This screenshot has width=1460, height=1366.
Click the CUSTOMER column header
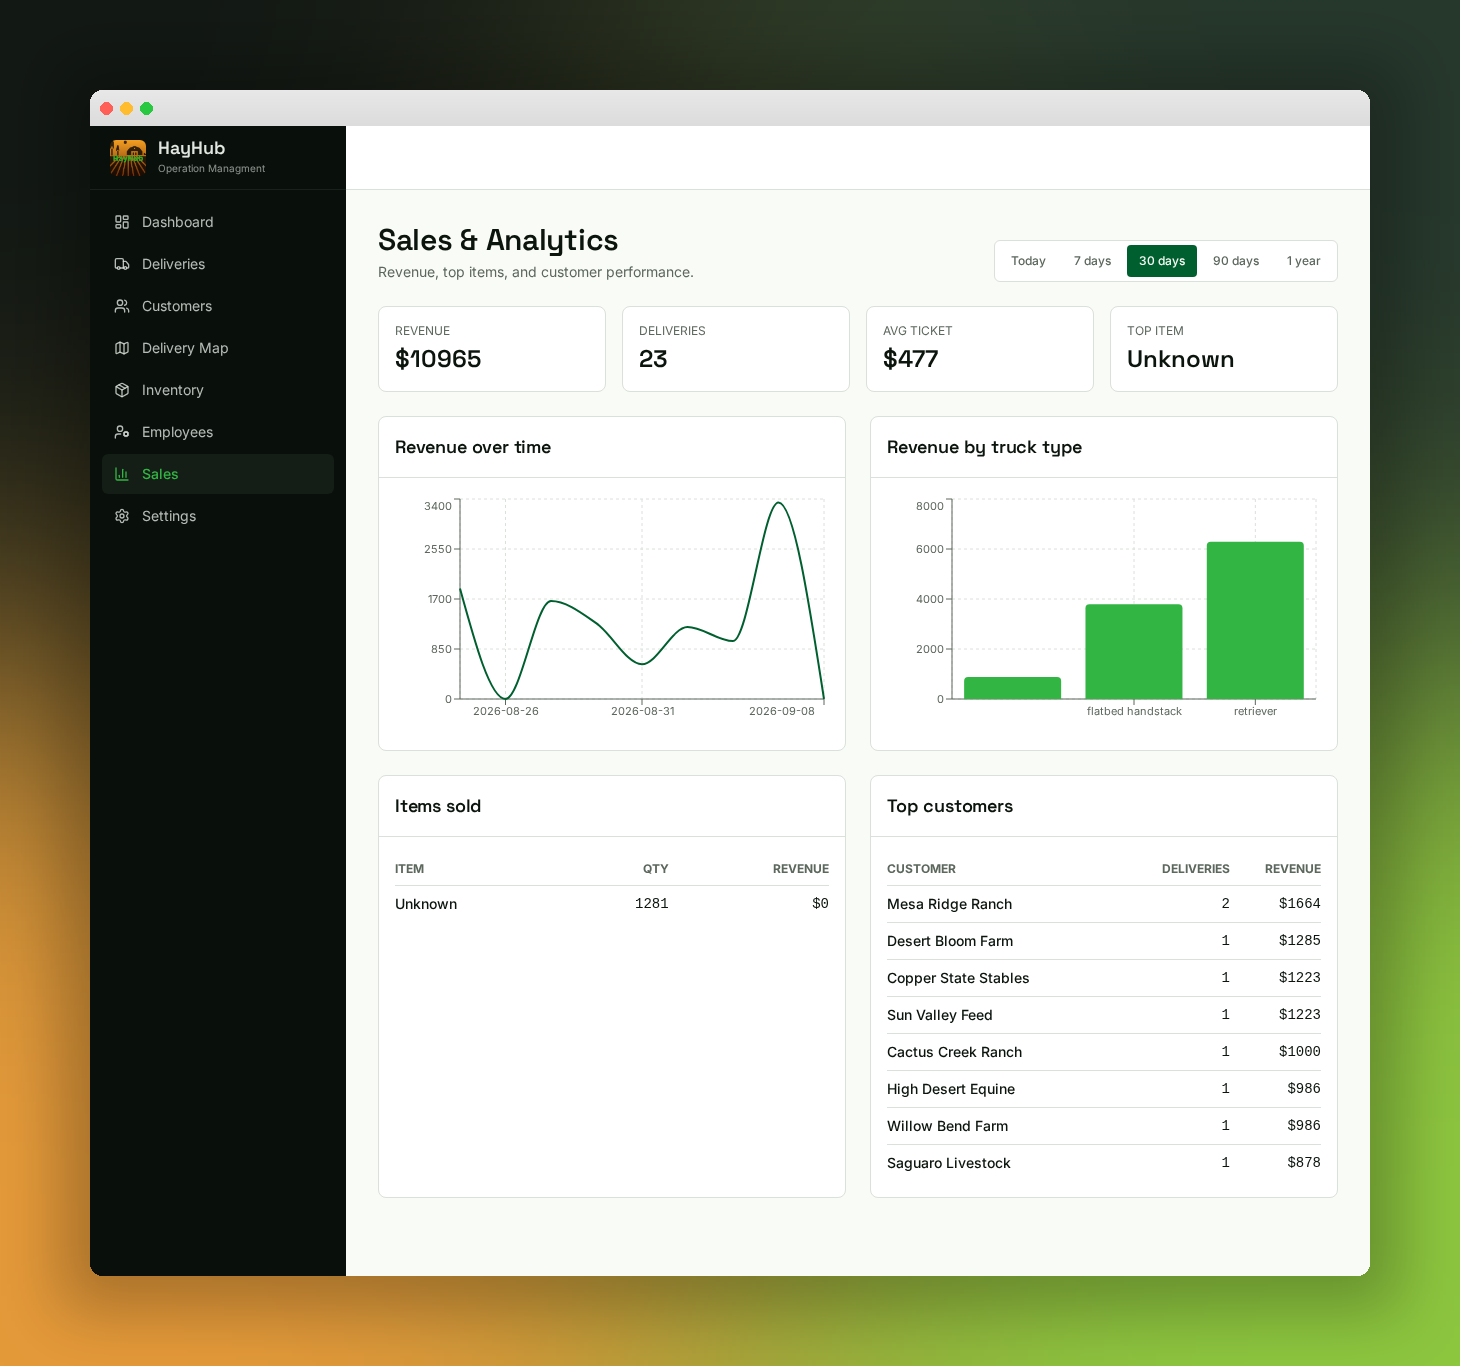921,869
